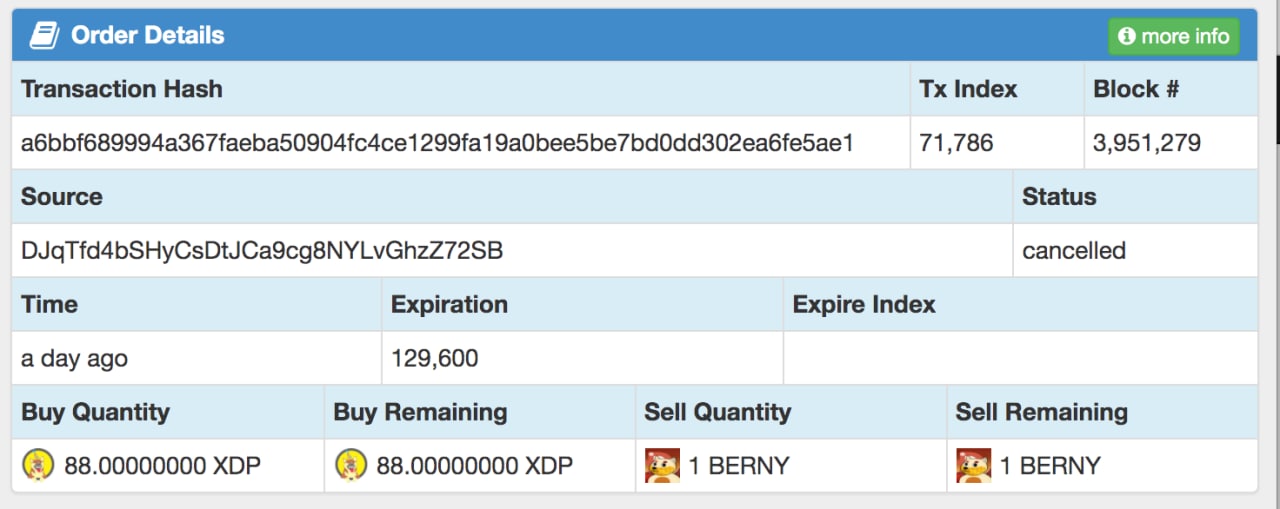
Task: Click the 1 BERNY Sell Quantity value
Action: (739, 466)
